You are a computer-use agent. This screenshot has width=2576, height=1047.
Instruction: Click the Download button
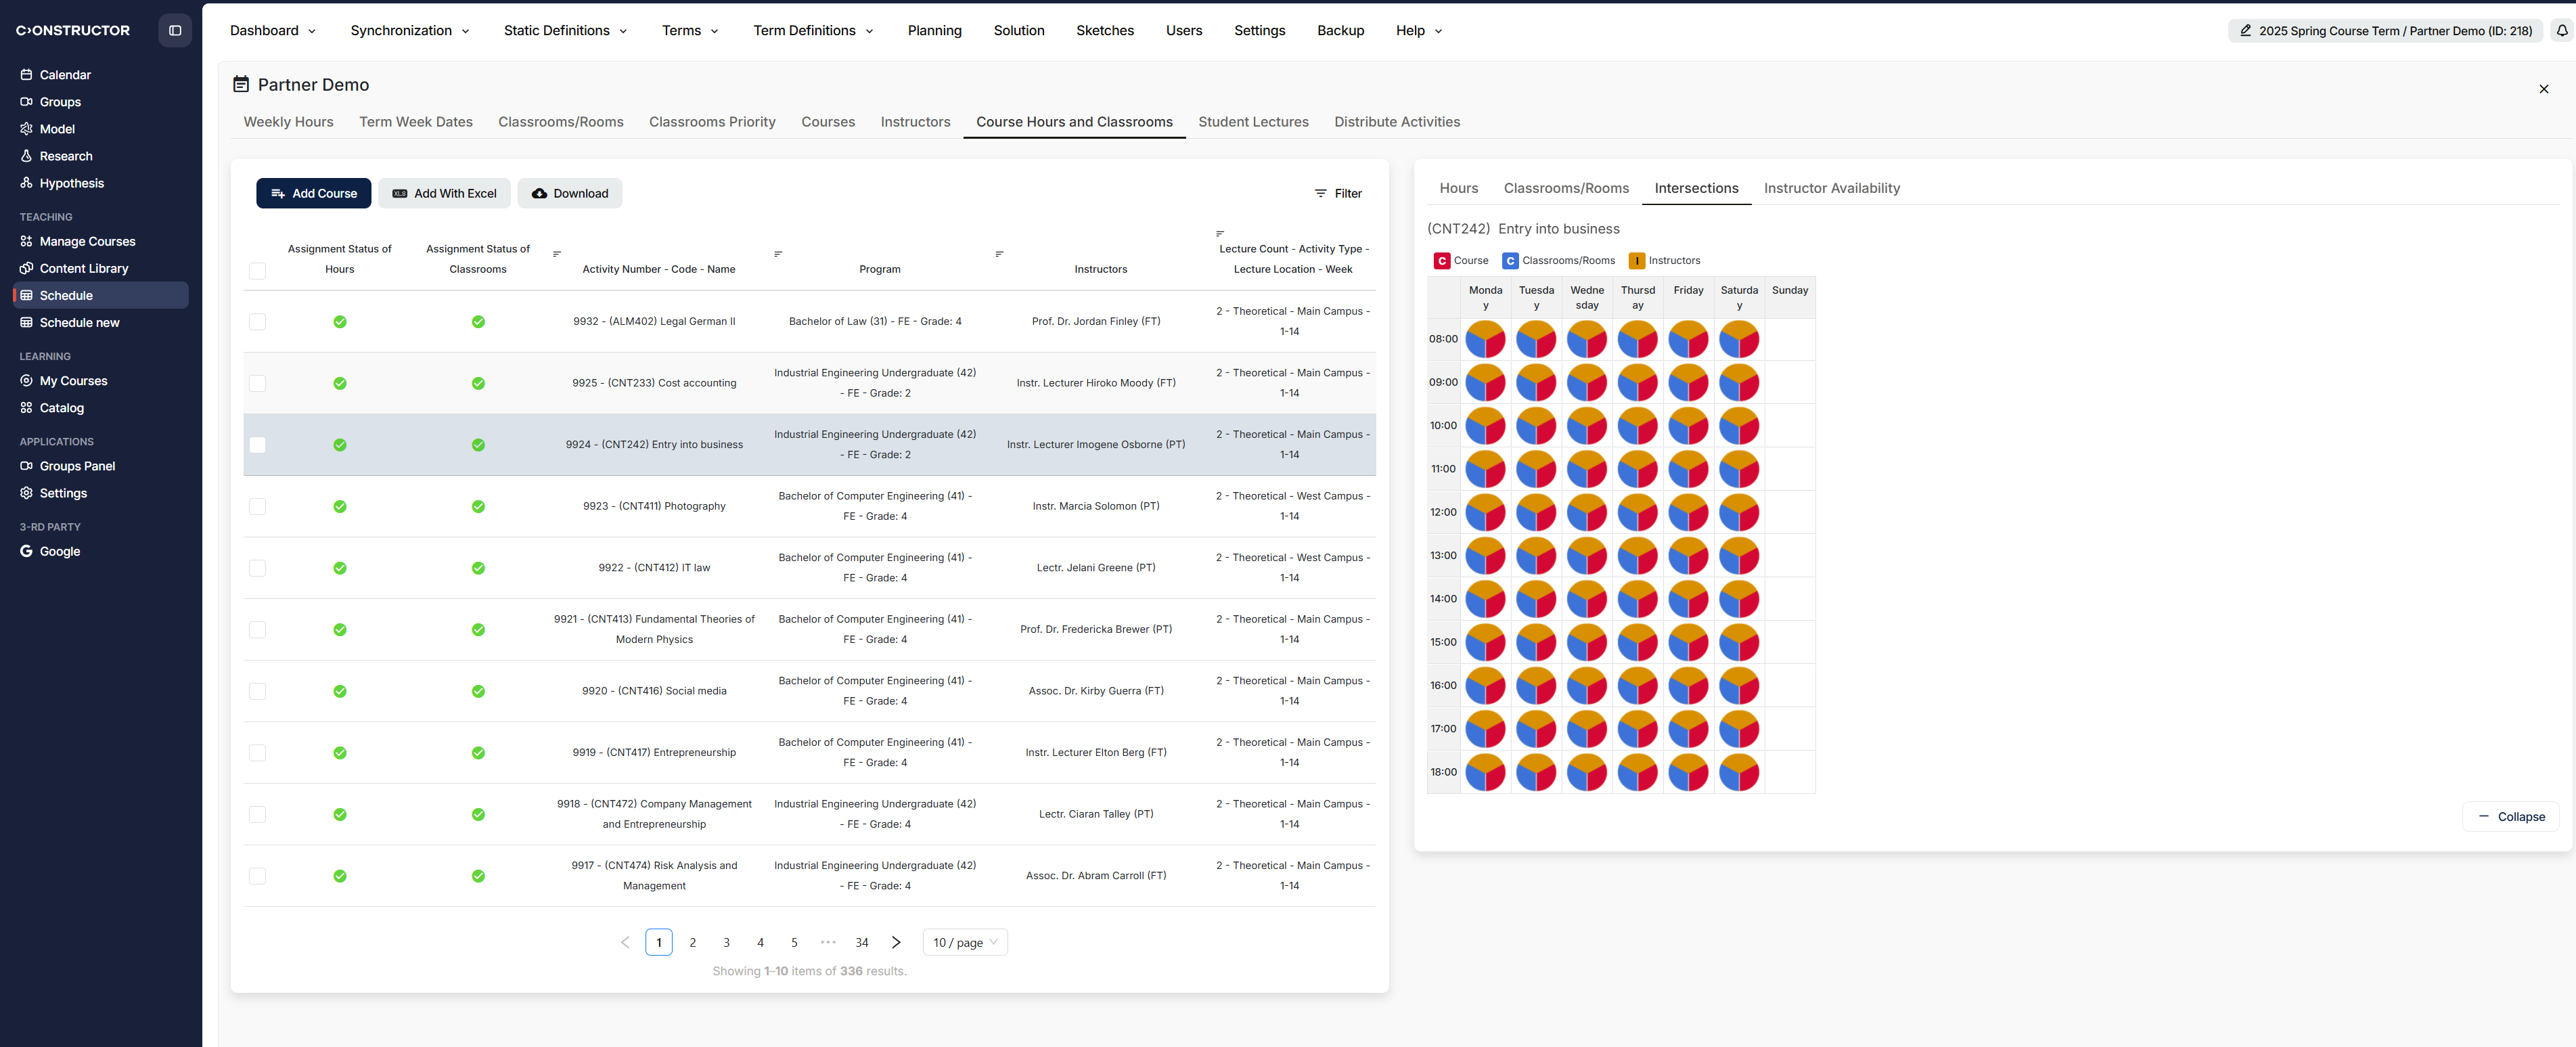pyautogui.click(x=570, y=193)
